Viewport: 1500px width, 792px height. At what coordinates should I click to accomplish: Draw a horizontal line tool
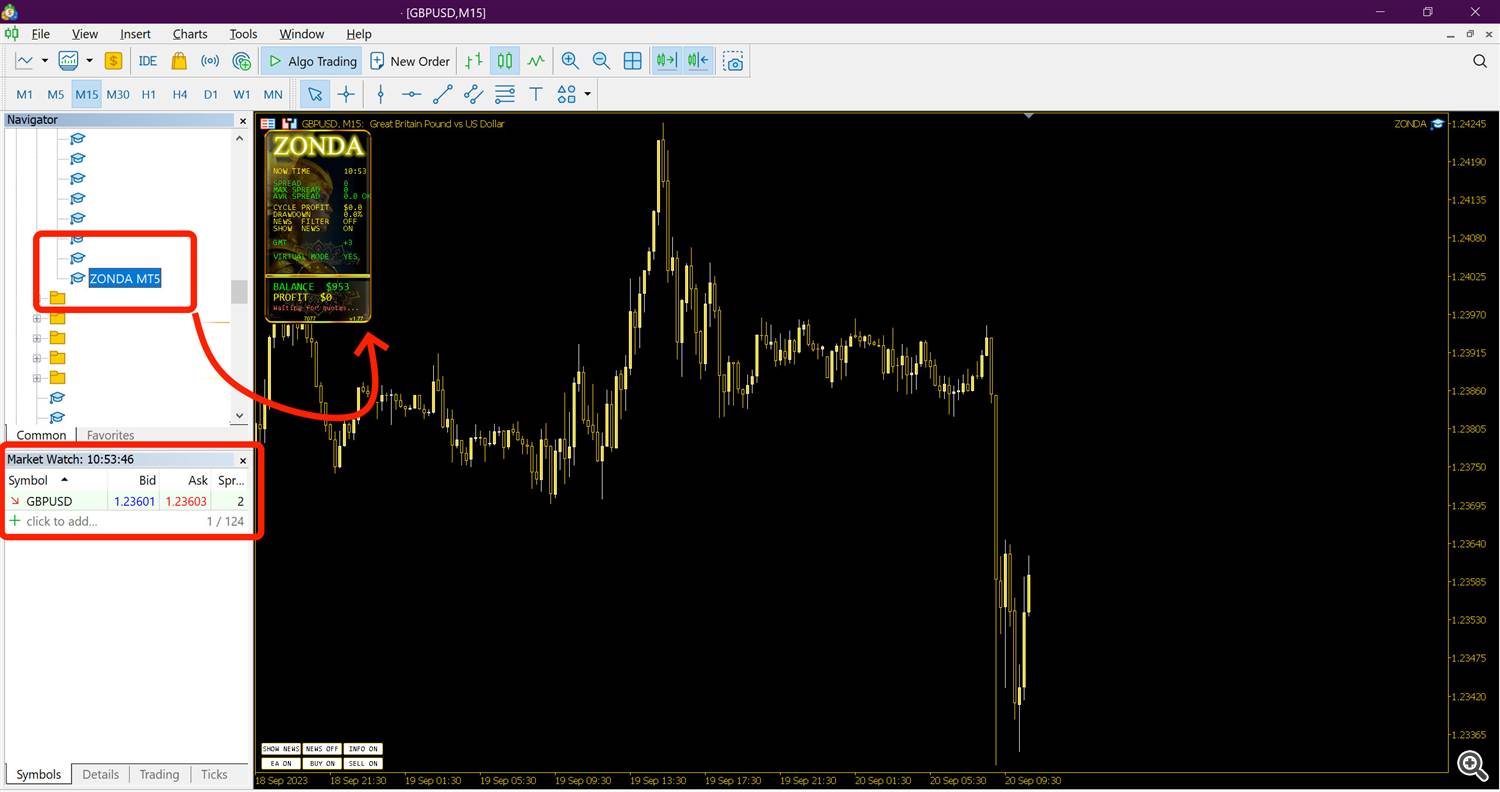coord(411,94)
